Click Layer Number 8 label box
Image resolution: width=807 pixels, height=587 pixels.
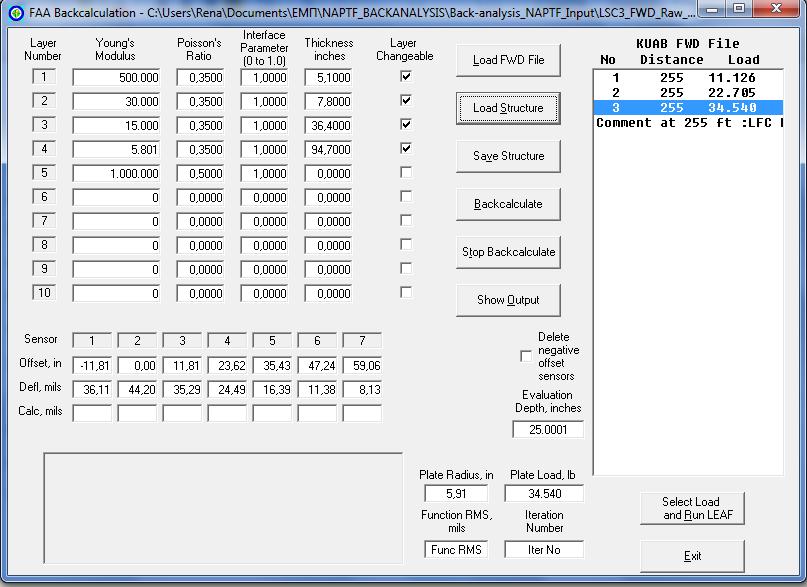coord(44,244)
